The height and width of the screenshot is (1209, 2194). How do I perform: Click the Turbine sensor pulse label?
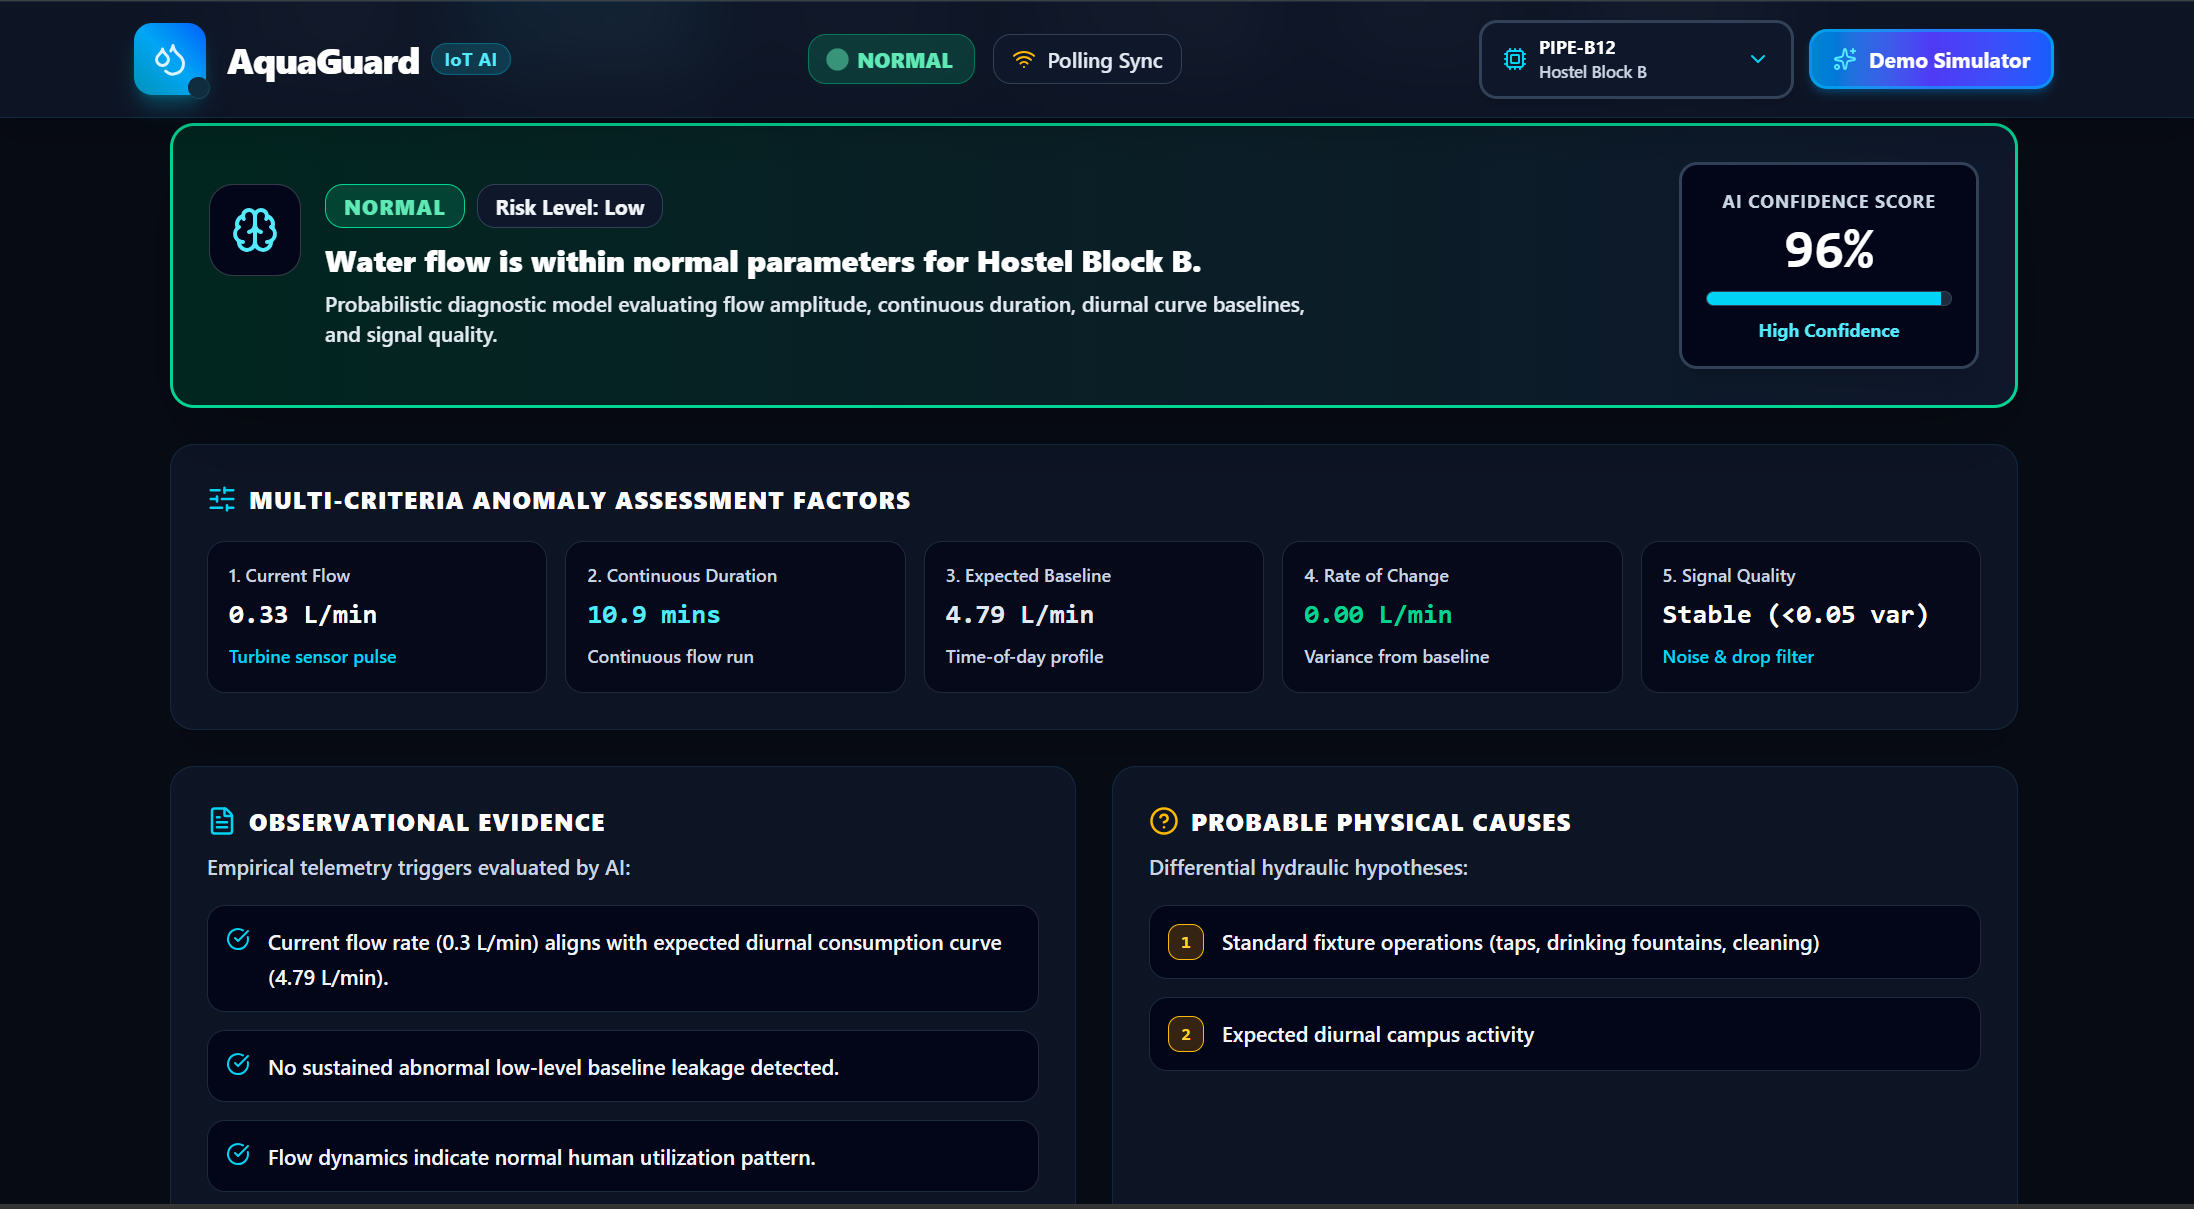click(313, 657)
